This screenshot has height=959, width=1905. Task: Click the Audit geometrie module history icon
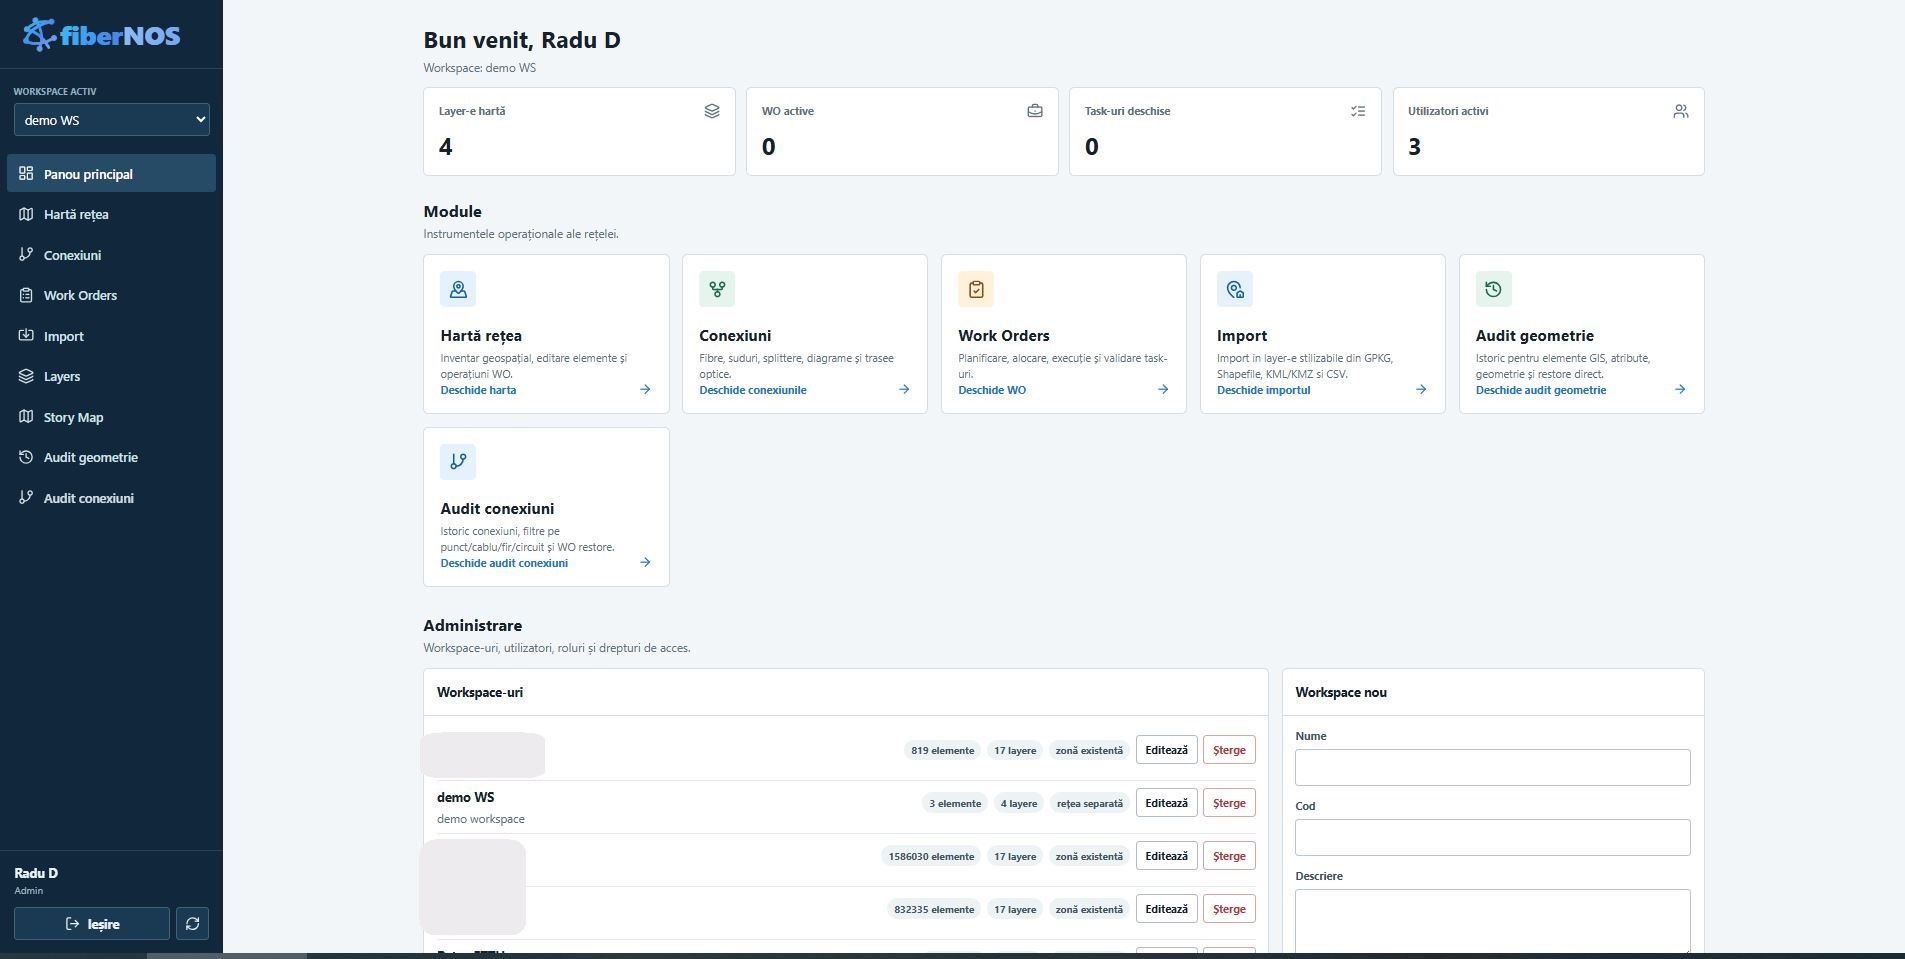(x=1494, y=289)
